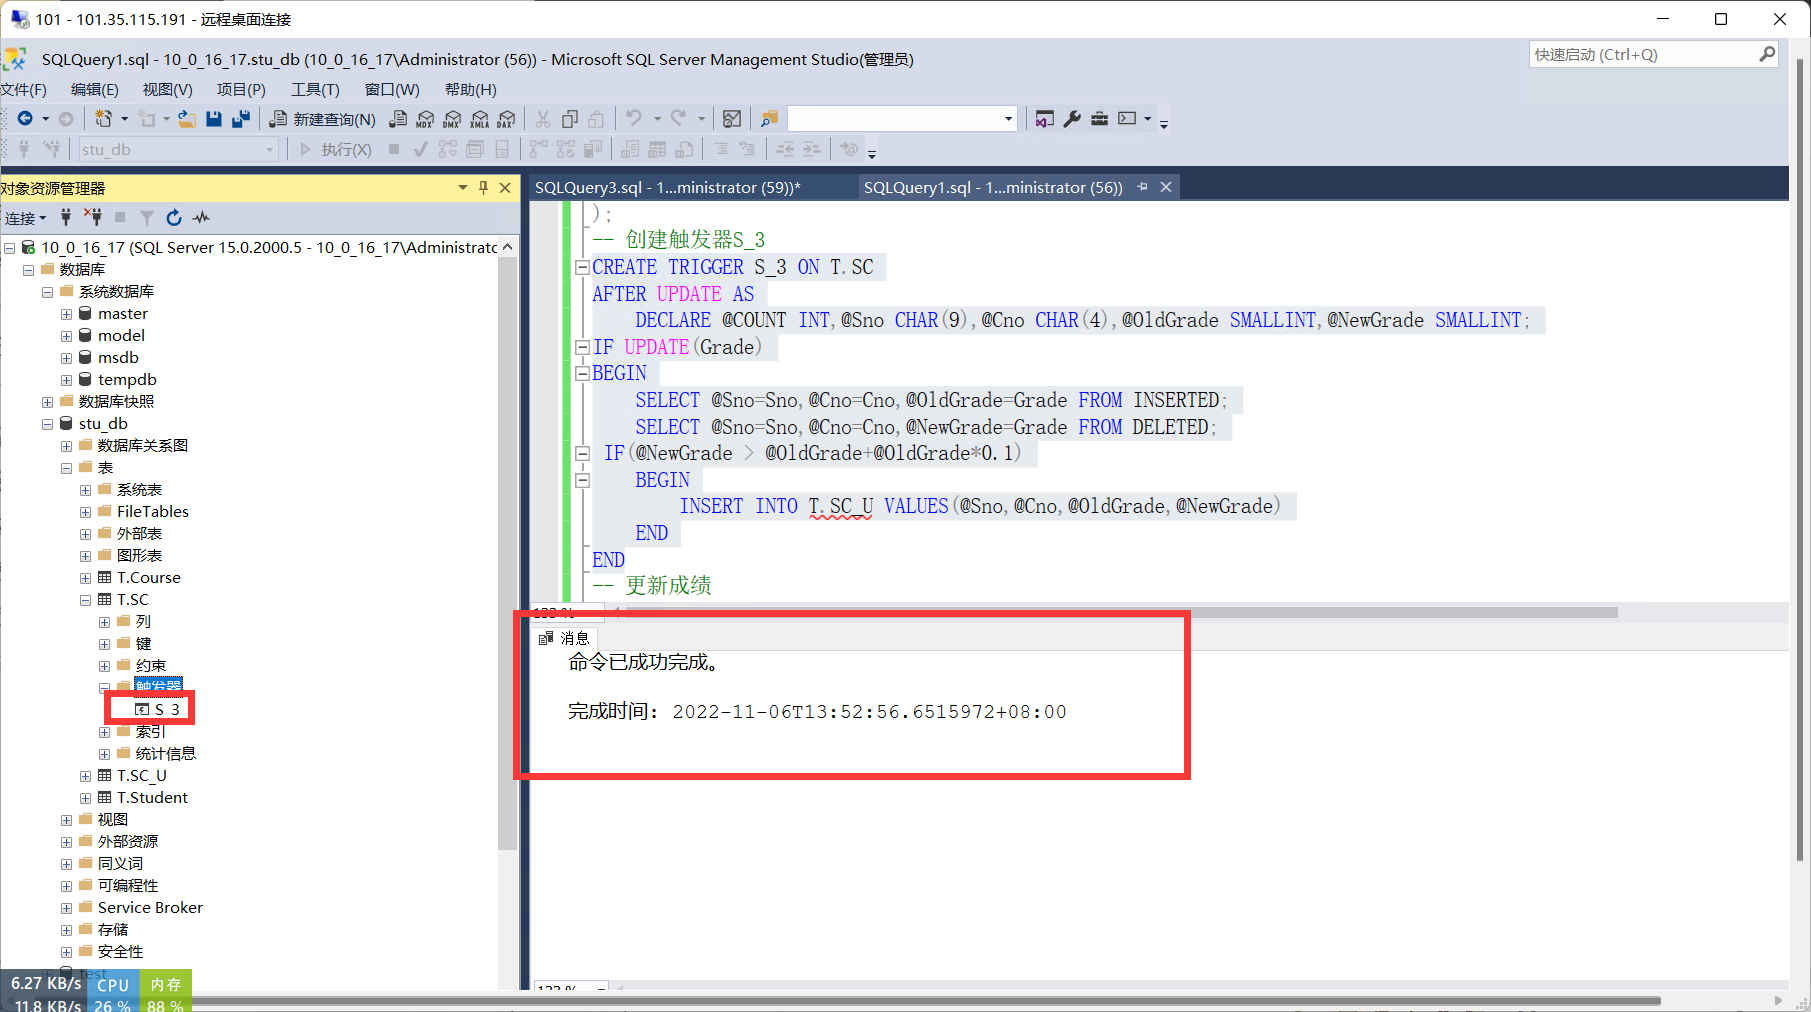This screenshot has width=1811, height=1012.
Task: Click the Copy icon in toolbar
Action: [570, 119]
